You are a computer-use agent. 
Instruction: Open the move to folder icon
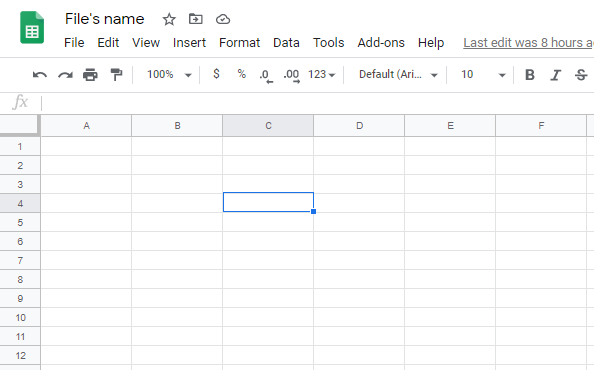[195, 19]
